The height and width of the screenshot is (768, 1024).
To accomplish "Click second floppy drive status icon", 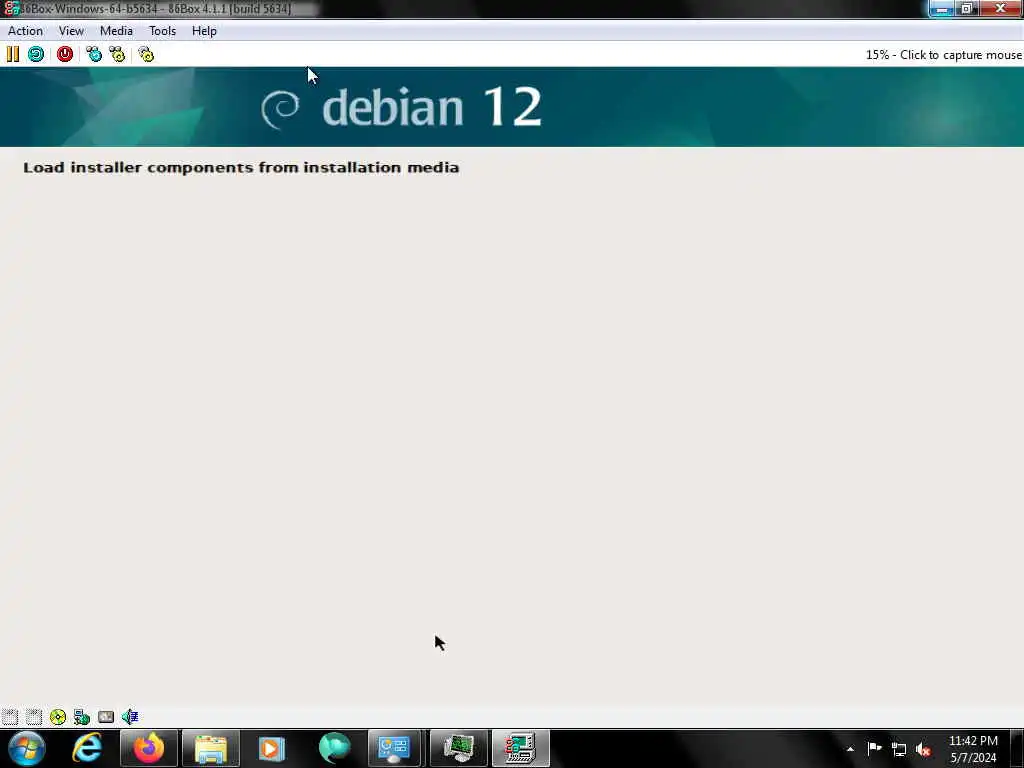I will pyautogui.click(x=34, y=717).
